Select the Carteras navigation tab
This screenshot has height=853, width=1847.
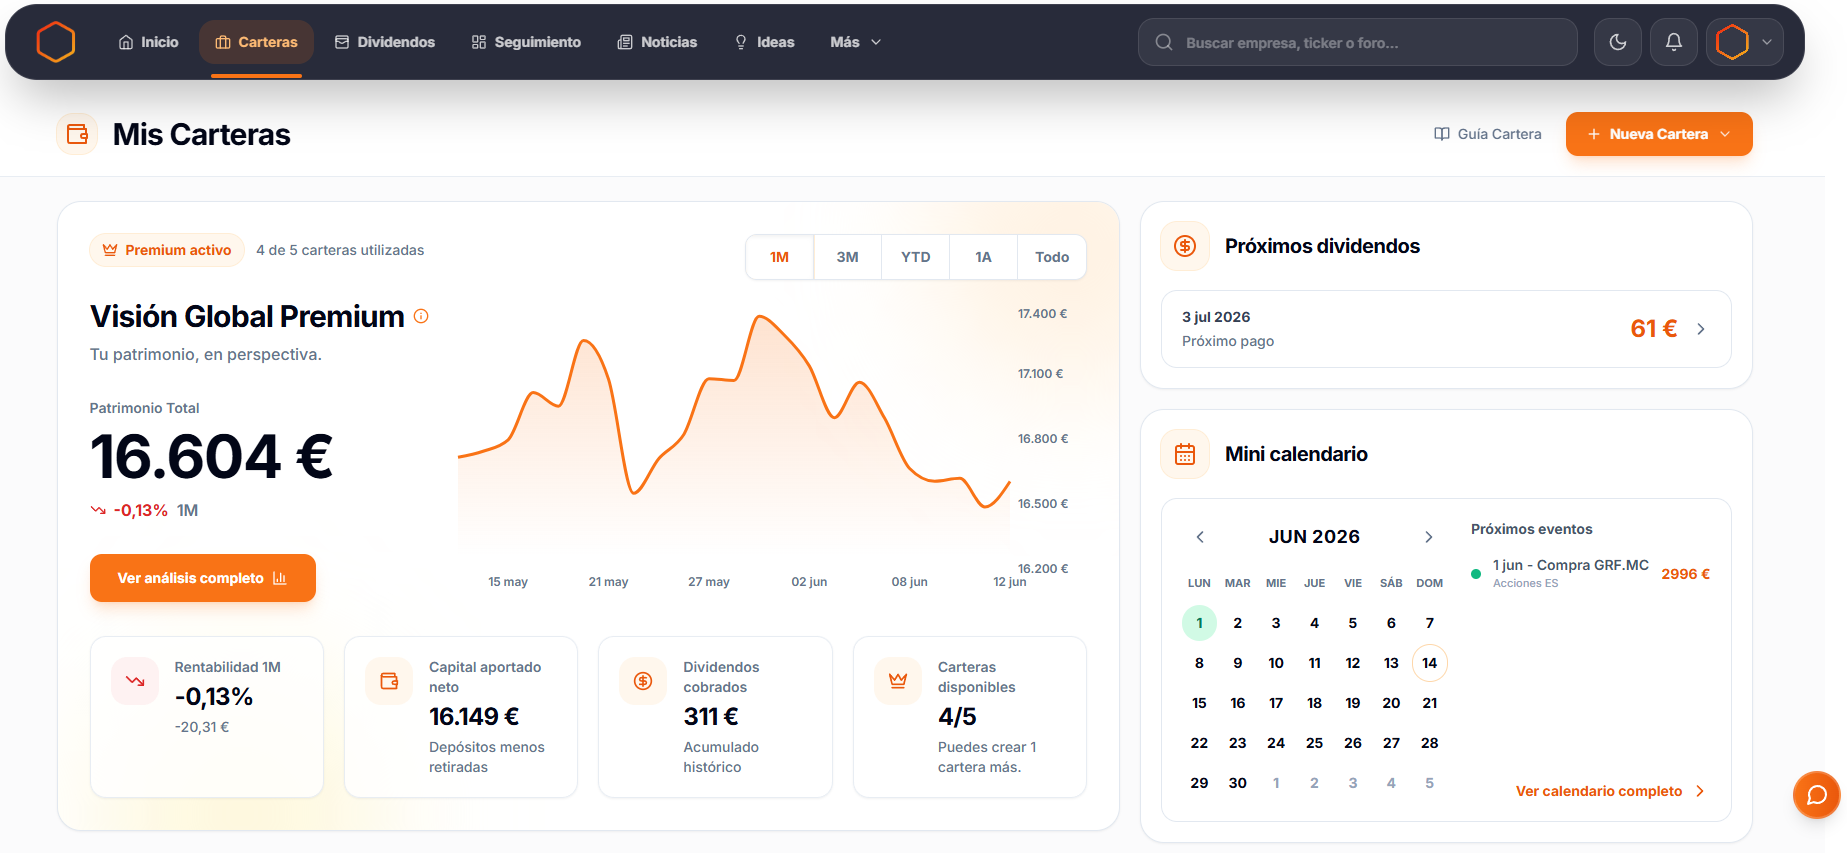point(256,42)
